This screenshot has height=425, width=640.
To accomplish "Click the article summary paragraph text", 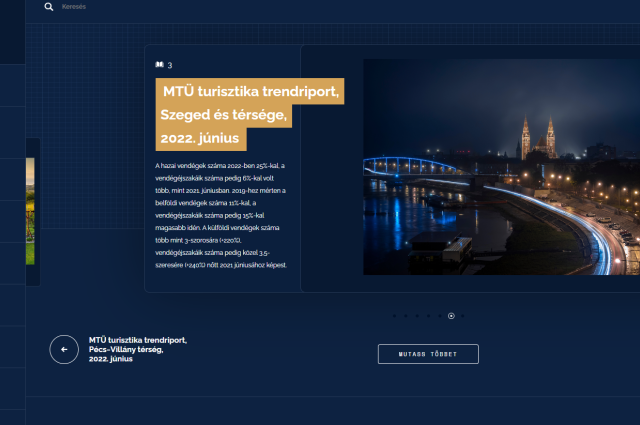I will (x=222, y=214).
